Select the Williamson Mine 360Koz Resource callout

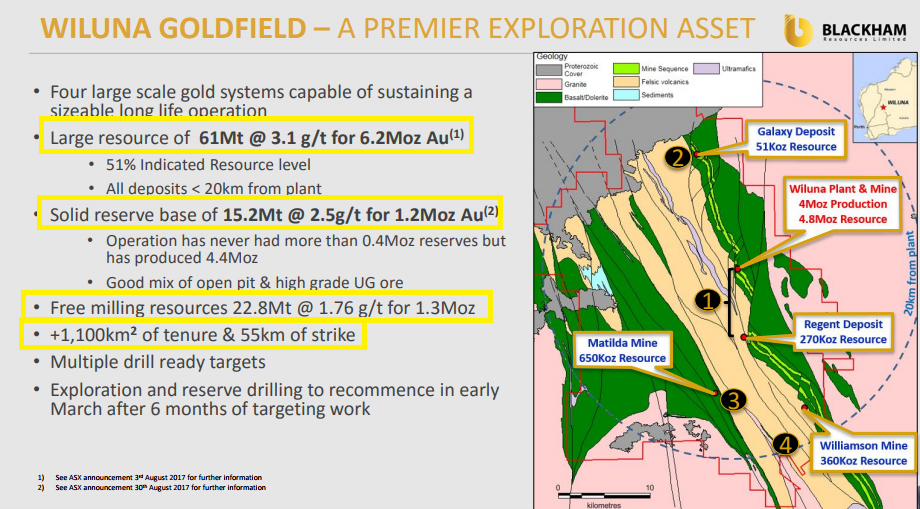tap(863, 453)
